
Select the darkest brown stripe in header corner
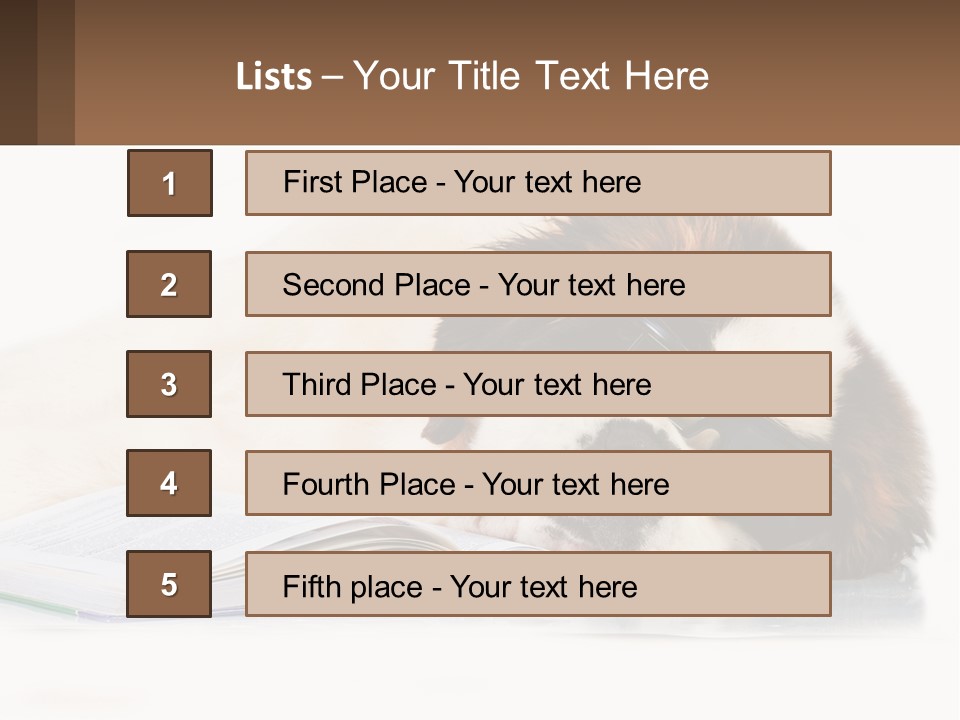[18, 72]
